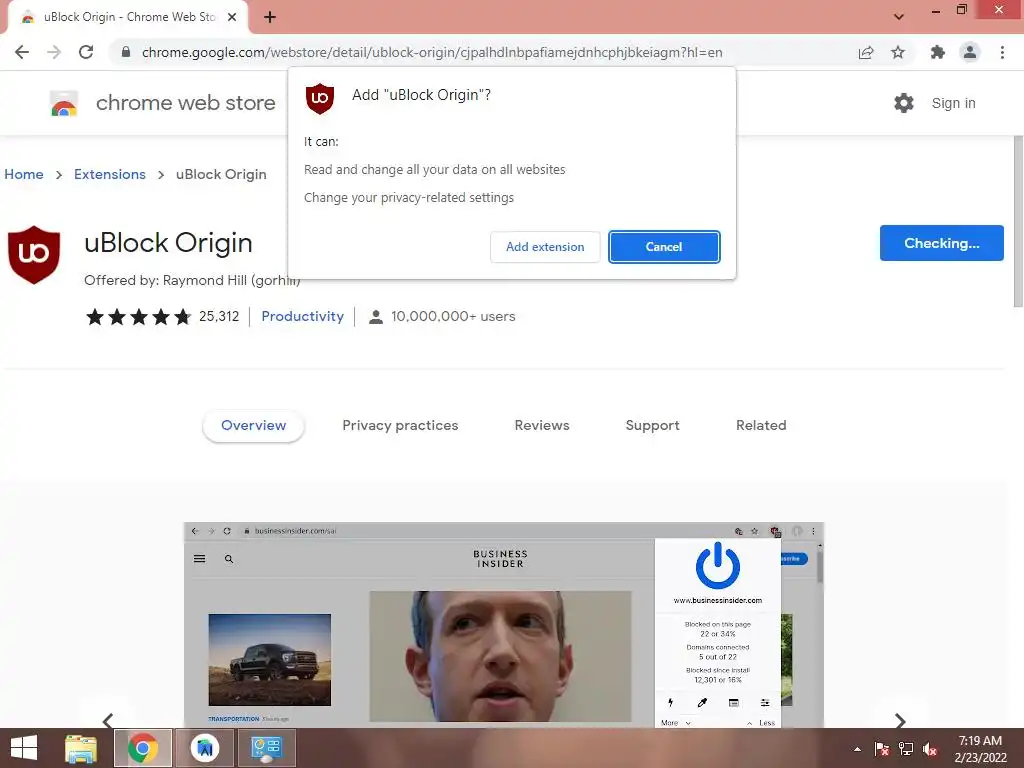Click the page vertical scrollbar
1024x768 pixels.
pos(1018,221)
